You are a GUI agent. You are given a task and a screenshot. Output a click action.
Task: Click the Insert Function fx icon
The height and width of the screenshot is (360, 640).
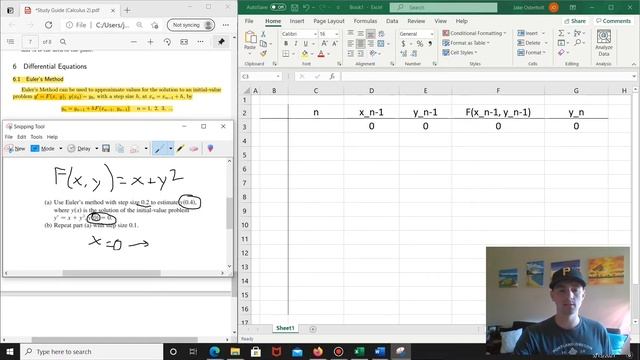tap(332, 76)
